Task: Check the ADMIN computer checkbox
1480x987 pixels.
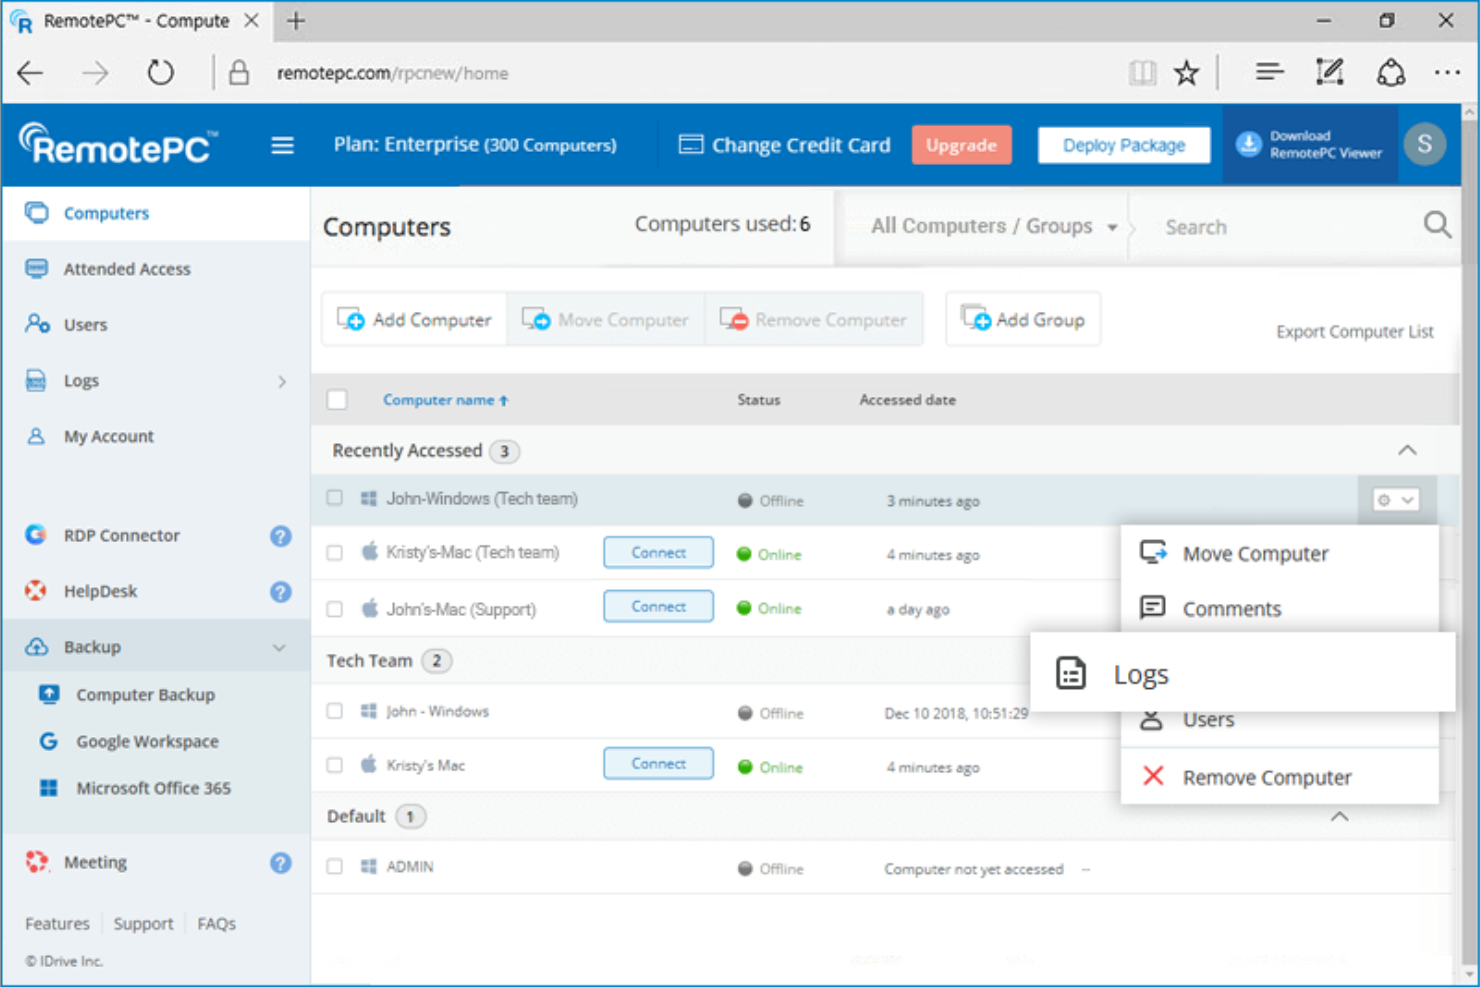Action: [335, 866]
